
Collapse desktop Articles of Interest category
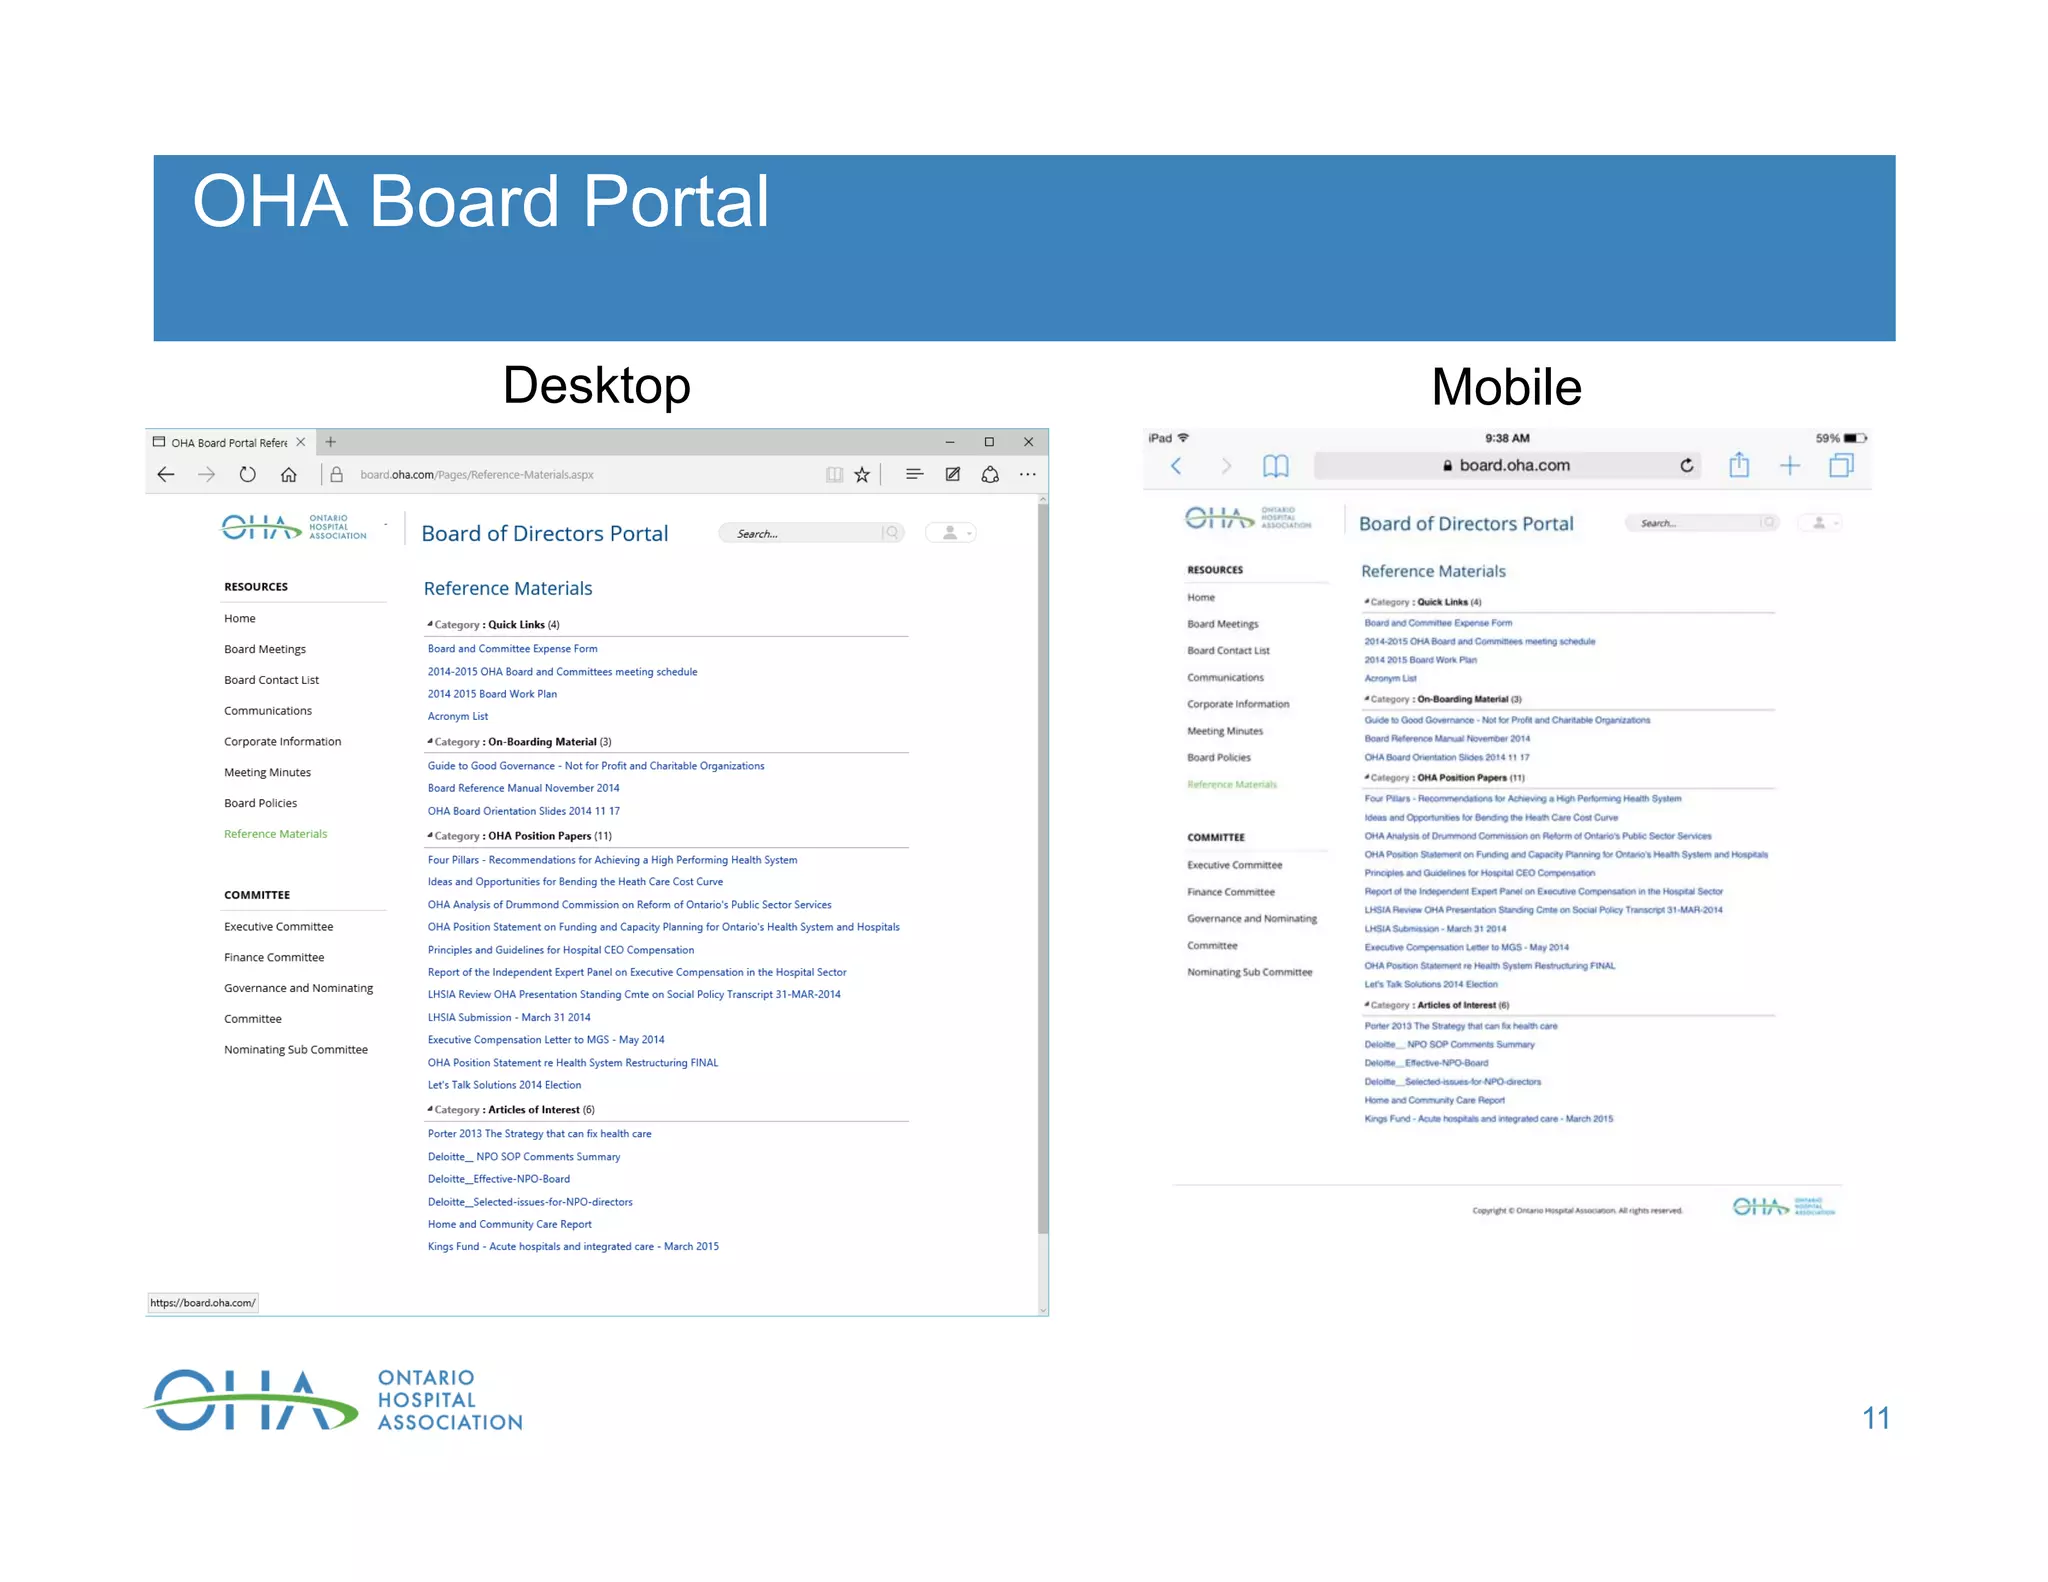(430, 1109)
